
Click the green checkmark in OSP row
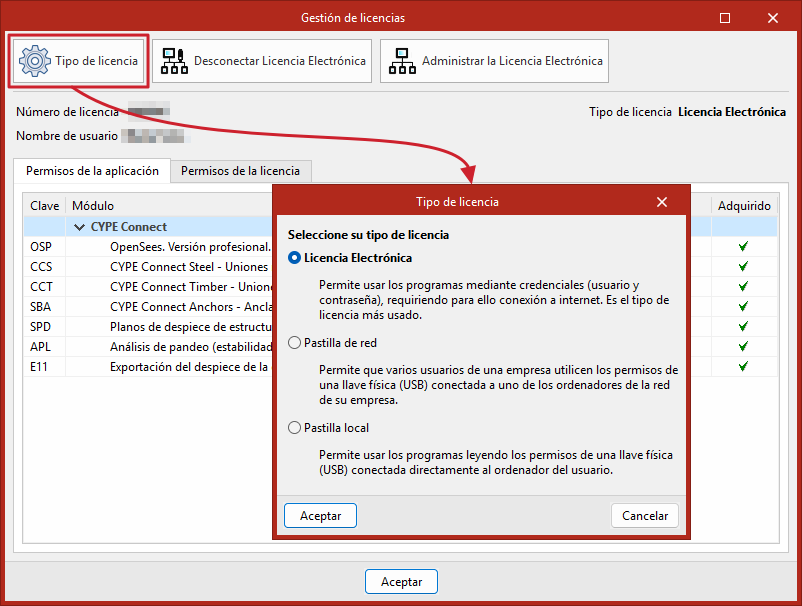point(743,246)
